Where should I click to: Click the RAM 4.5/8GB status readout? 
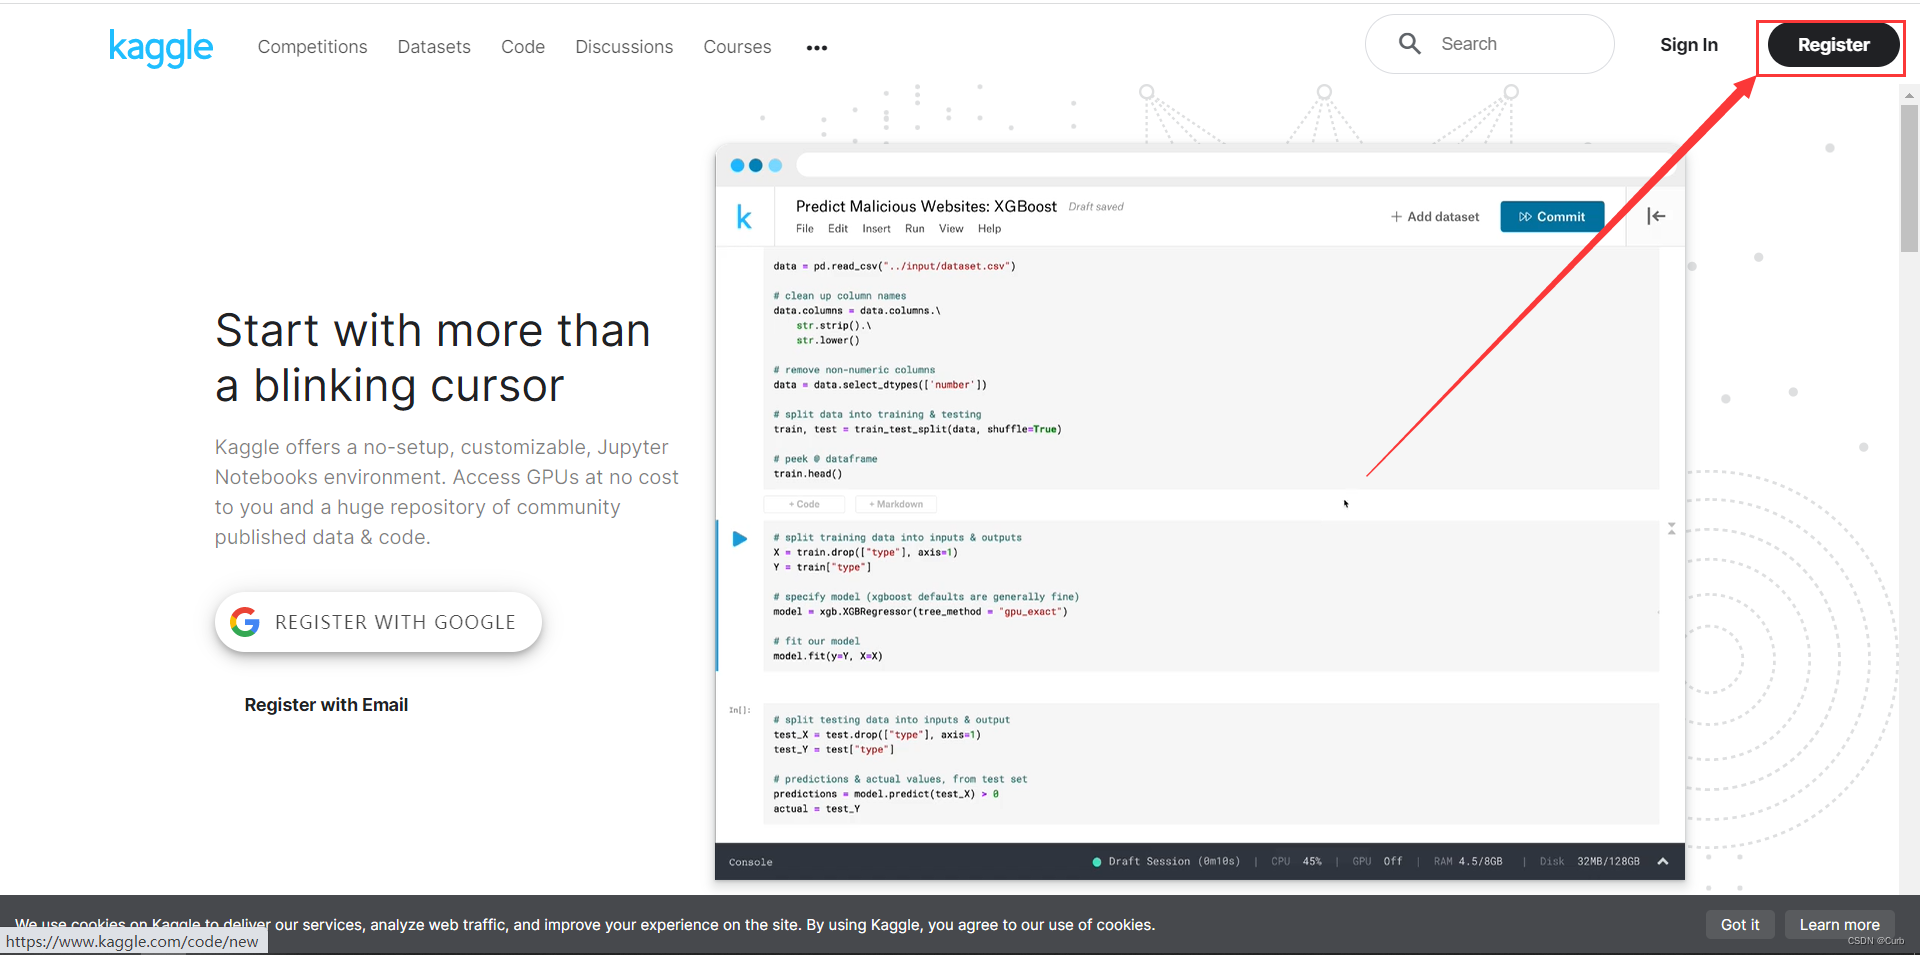[1468, 861]
